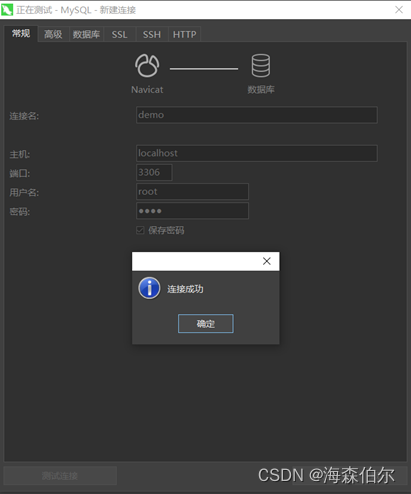The width and height of the screenshot is (411, 494).
Task: Confirm with the 确定 button
Action: [x=206, y=323]
